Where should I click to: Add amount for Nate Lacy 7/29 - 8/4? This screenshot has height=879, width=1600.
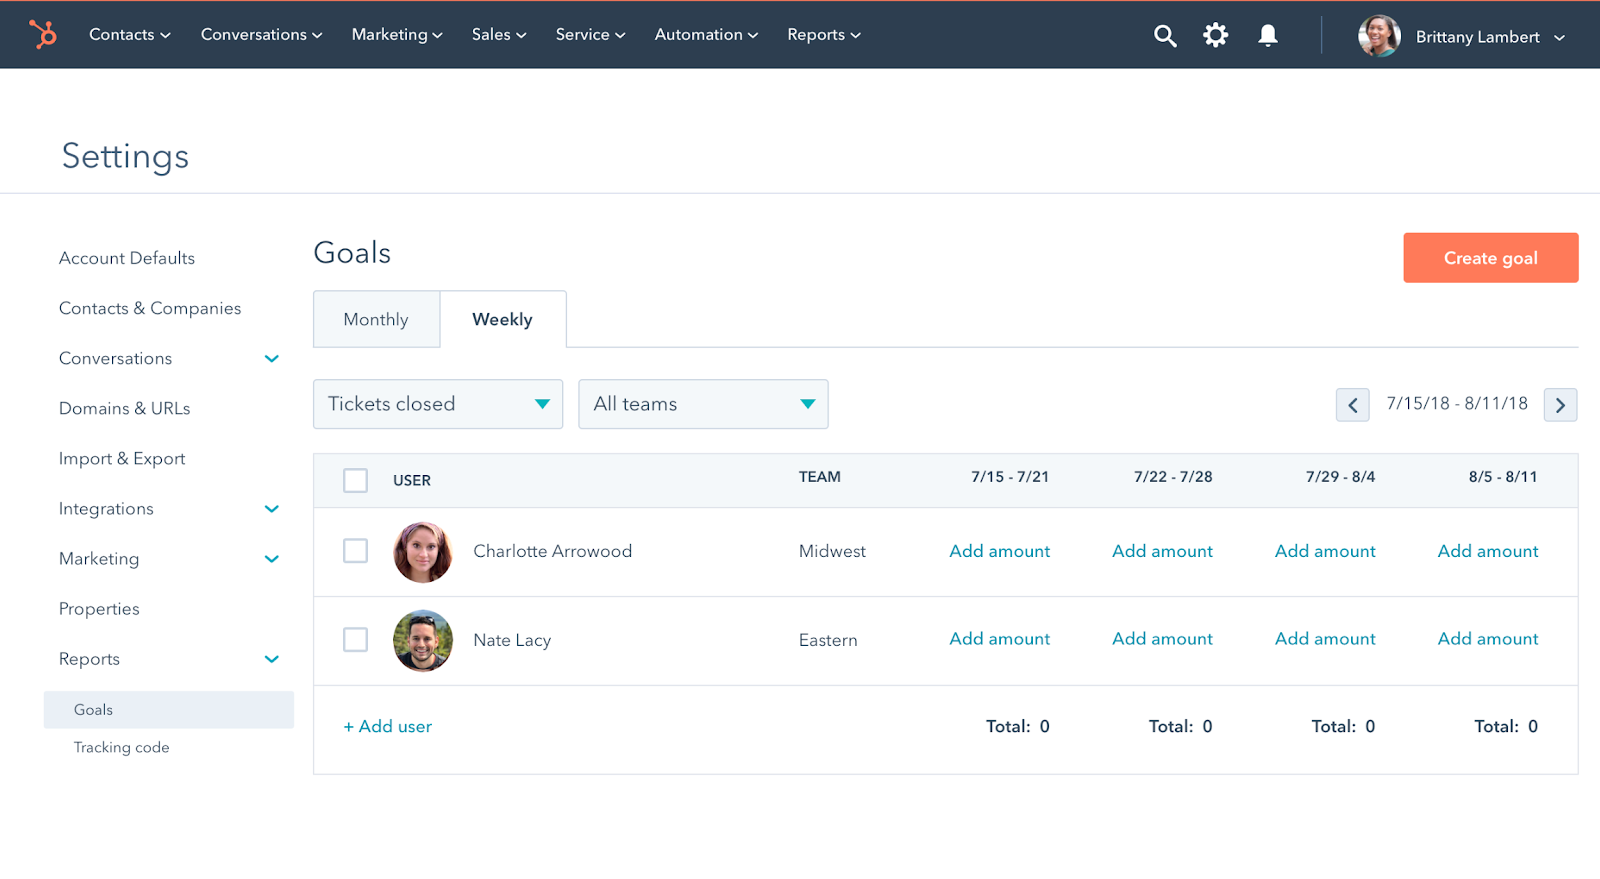tap(1326, 639)
